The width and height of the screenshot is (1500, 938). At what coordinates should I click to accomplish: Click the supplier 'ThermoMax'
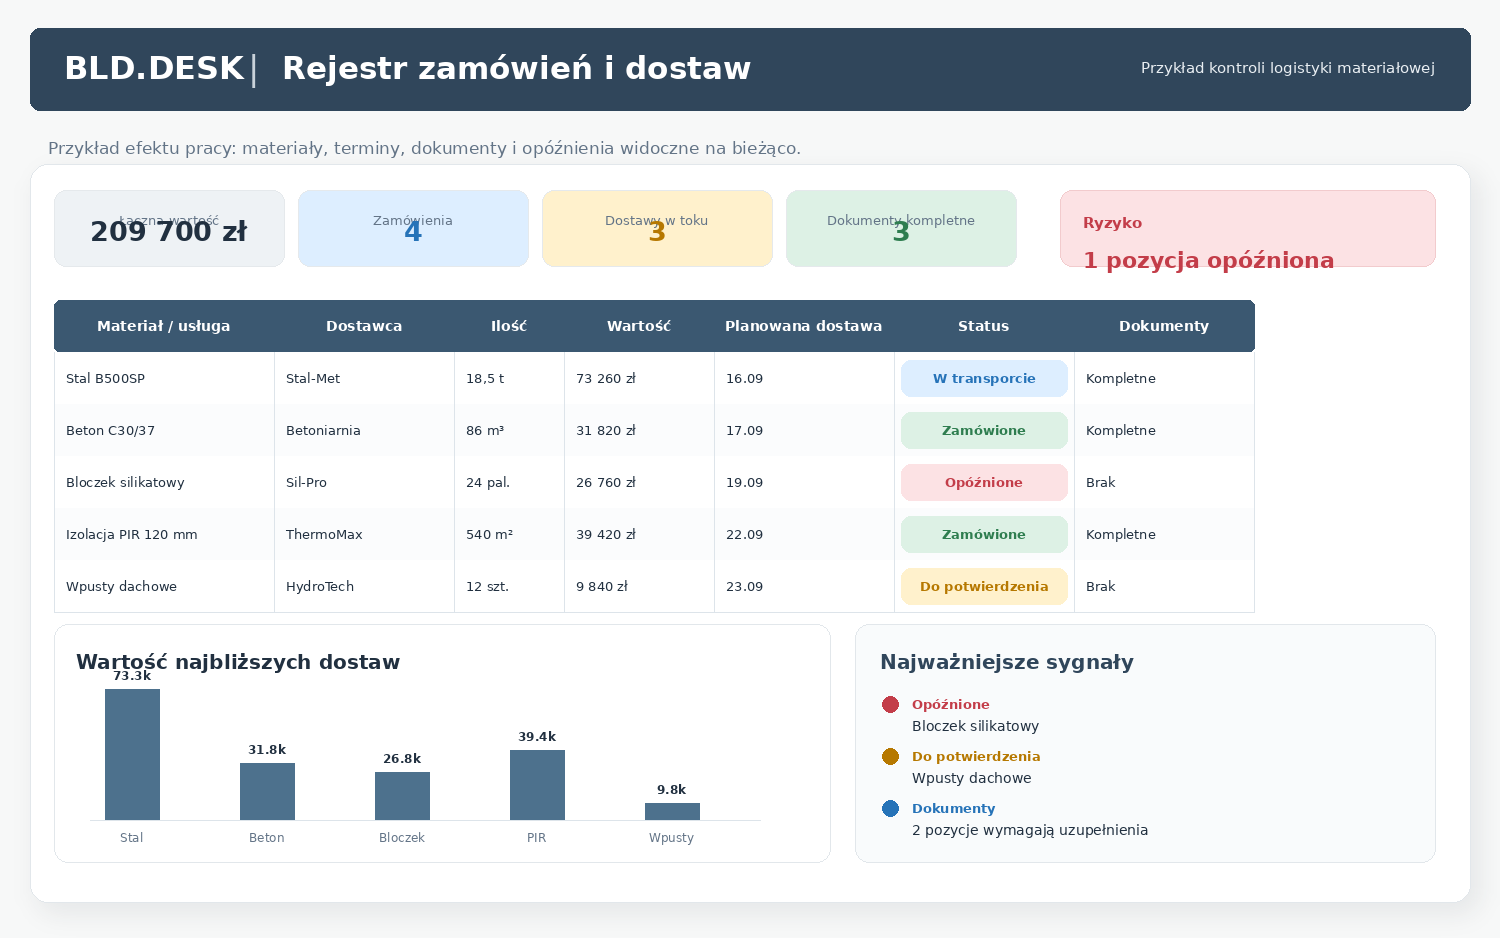[x=324, y=535]
